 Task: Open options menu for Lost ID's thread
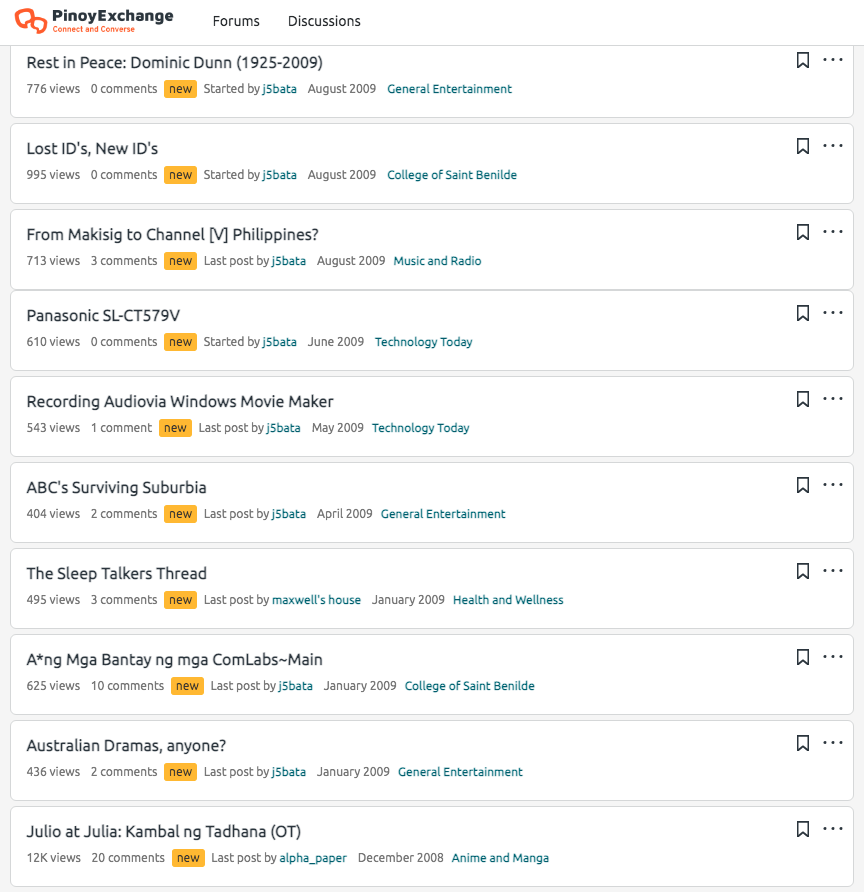coord(833,146)
